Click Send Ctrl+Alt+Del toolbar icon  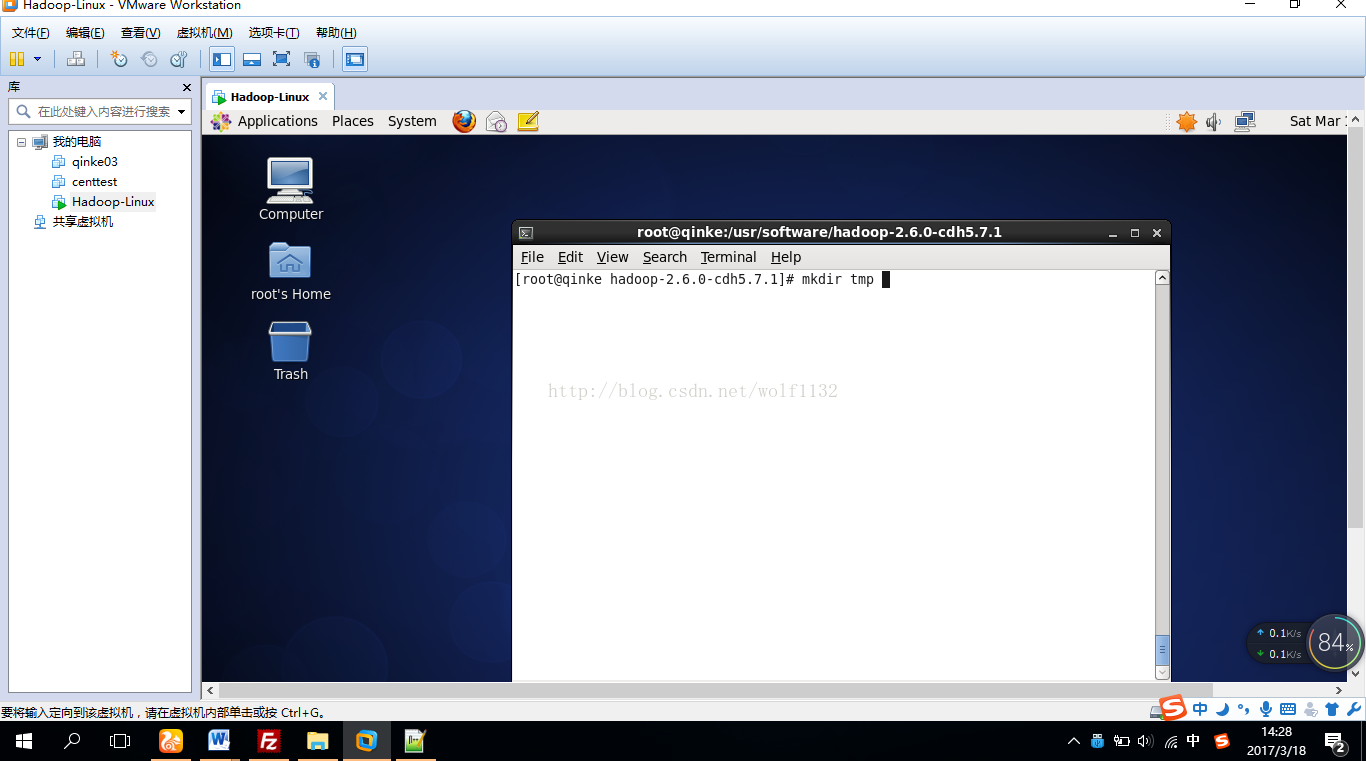click(x=75, y=59)
